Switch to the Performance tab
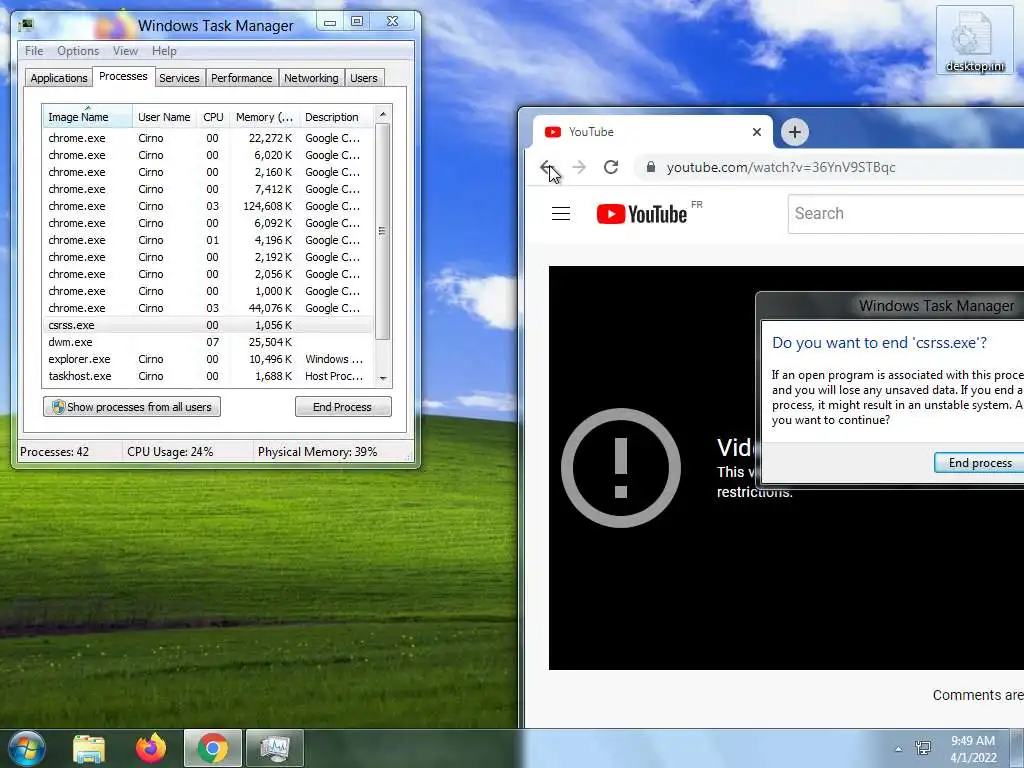This screenshot has width=1024, height=768. tap(242, 78)
